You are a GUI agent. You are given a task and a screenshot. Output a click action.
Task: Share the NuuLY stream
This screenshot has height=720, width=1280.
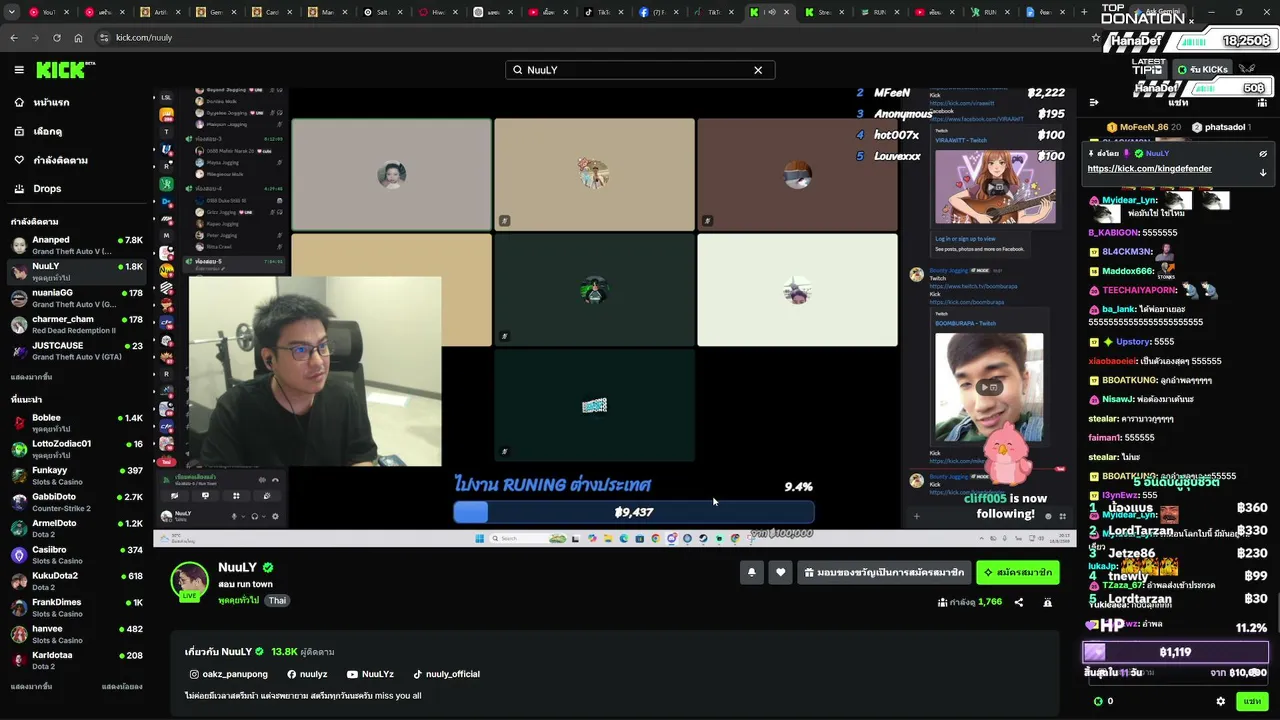(x=1019, y=602)
